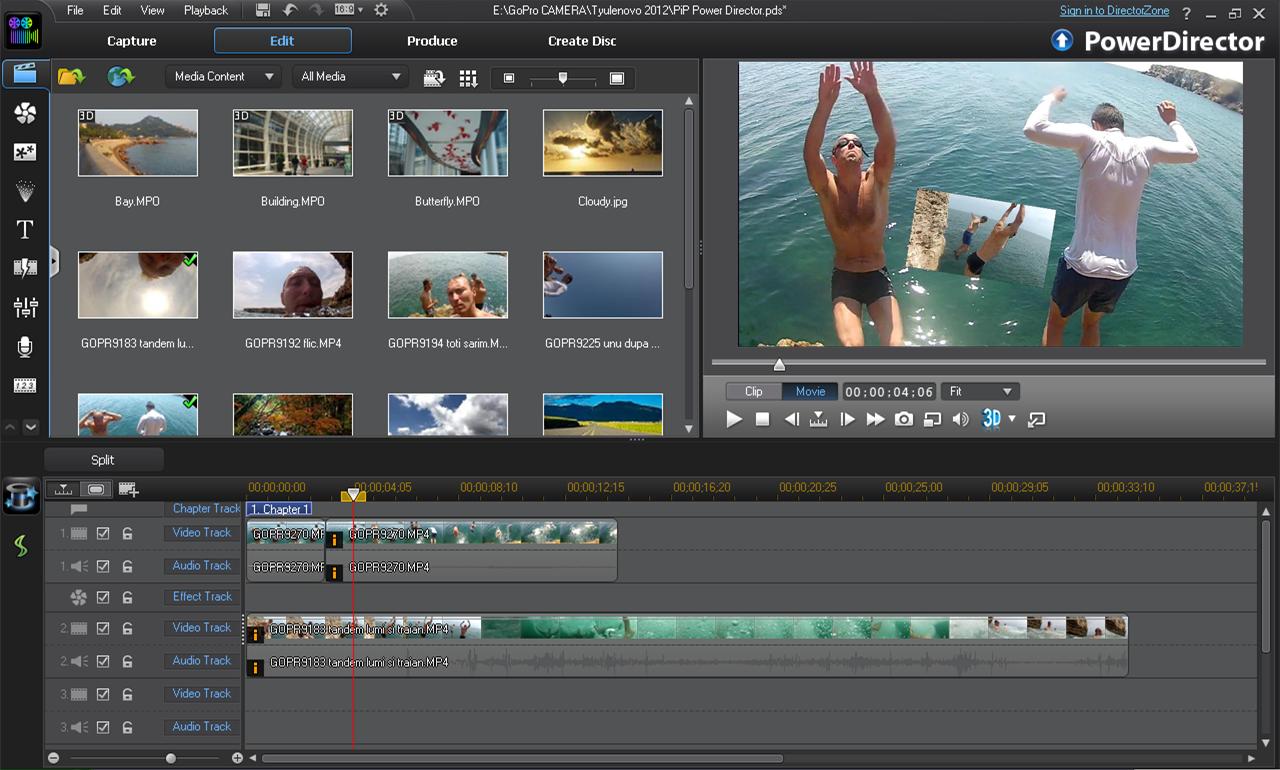Open the File menu
This screenshot has width=1280, height=770.
point(75,11)
